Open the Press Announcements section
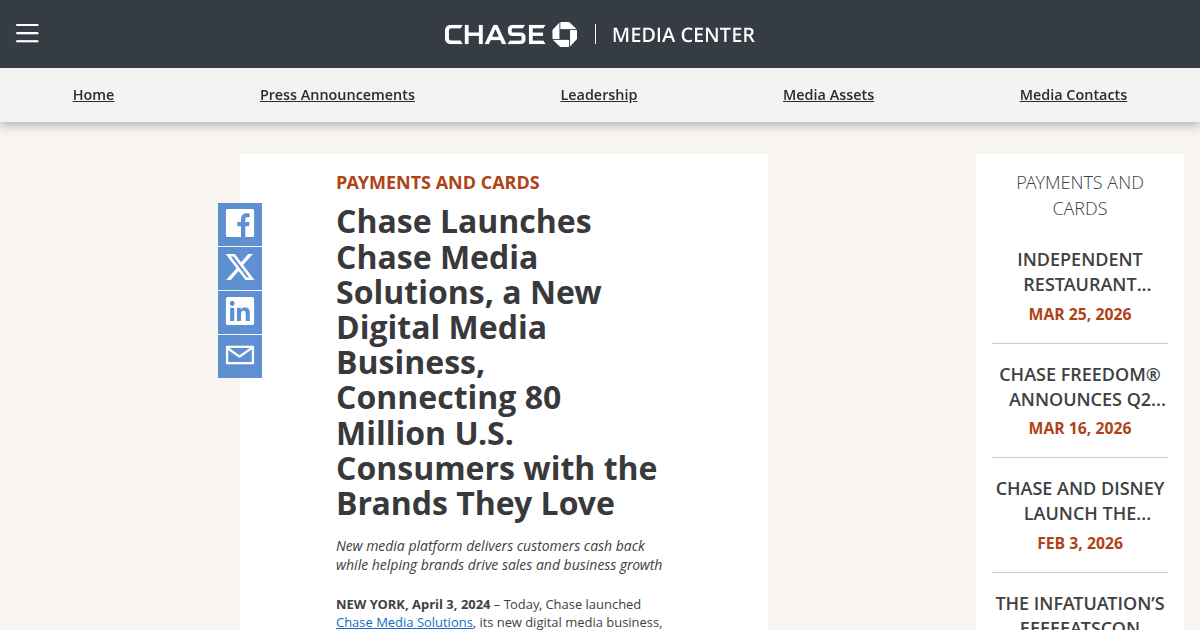The height and width of the screenshot is (630, 1200). tap(337, 94)
